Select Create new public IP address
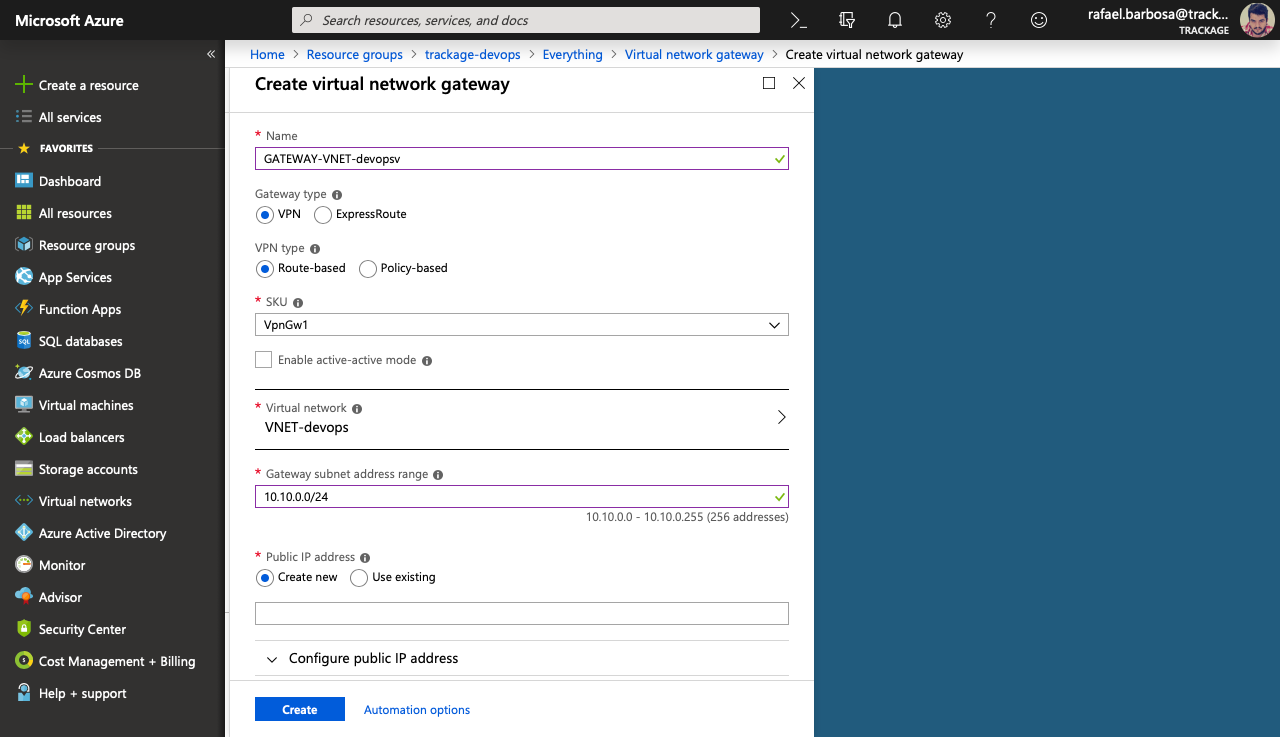 coord(265,578)
